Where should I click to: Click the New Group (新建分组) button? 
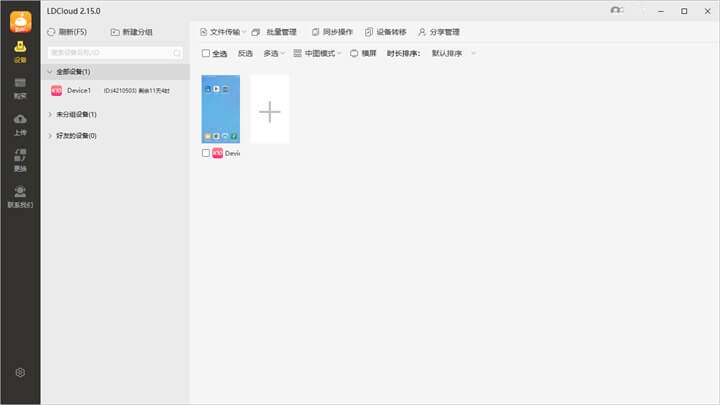point(131,32)
